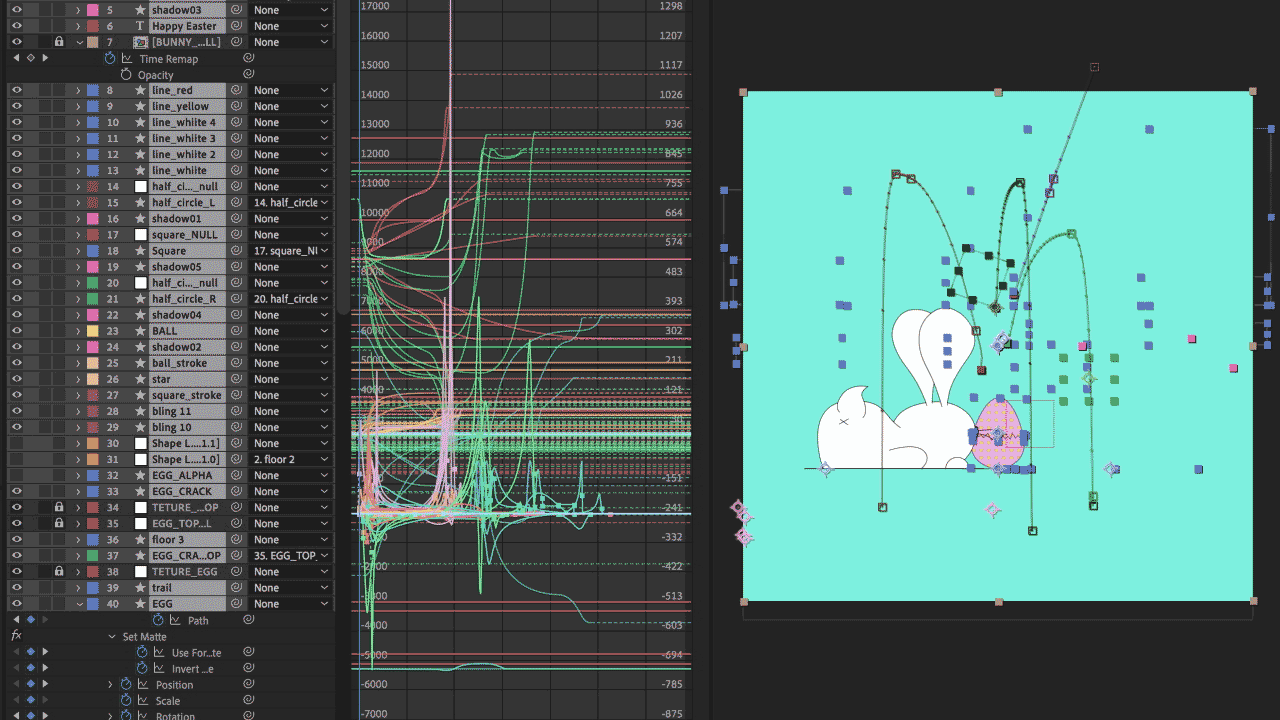
Task: Hide the Happy Easter text layer
Action: 16,26
